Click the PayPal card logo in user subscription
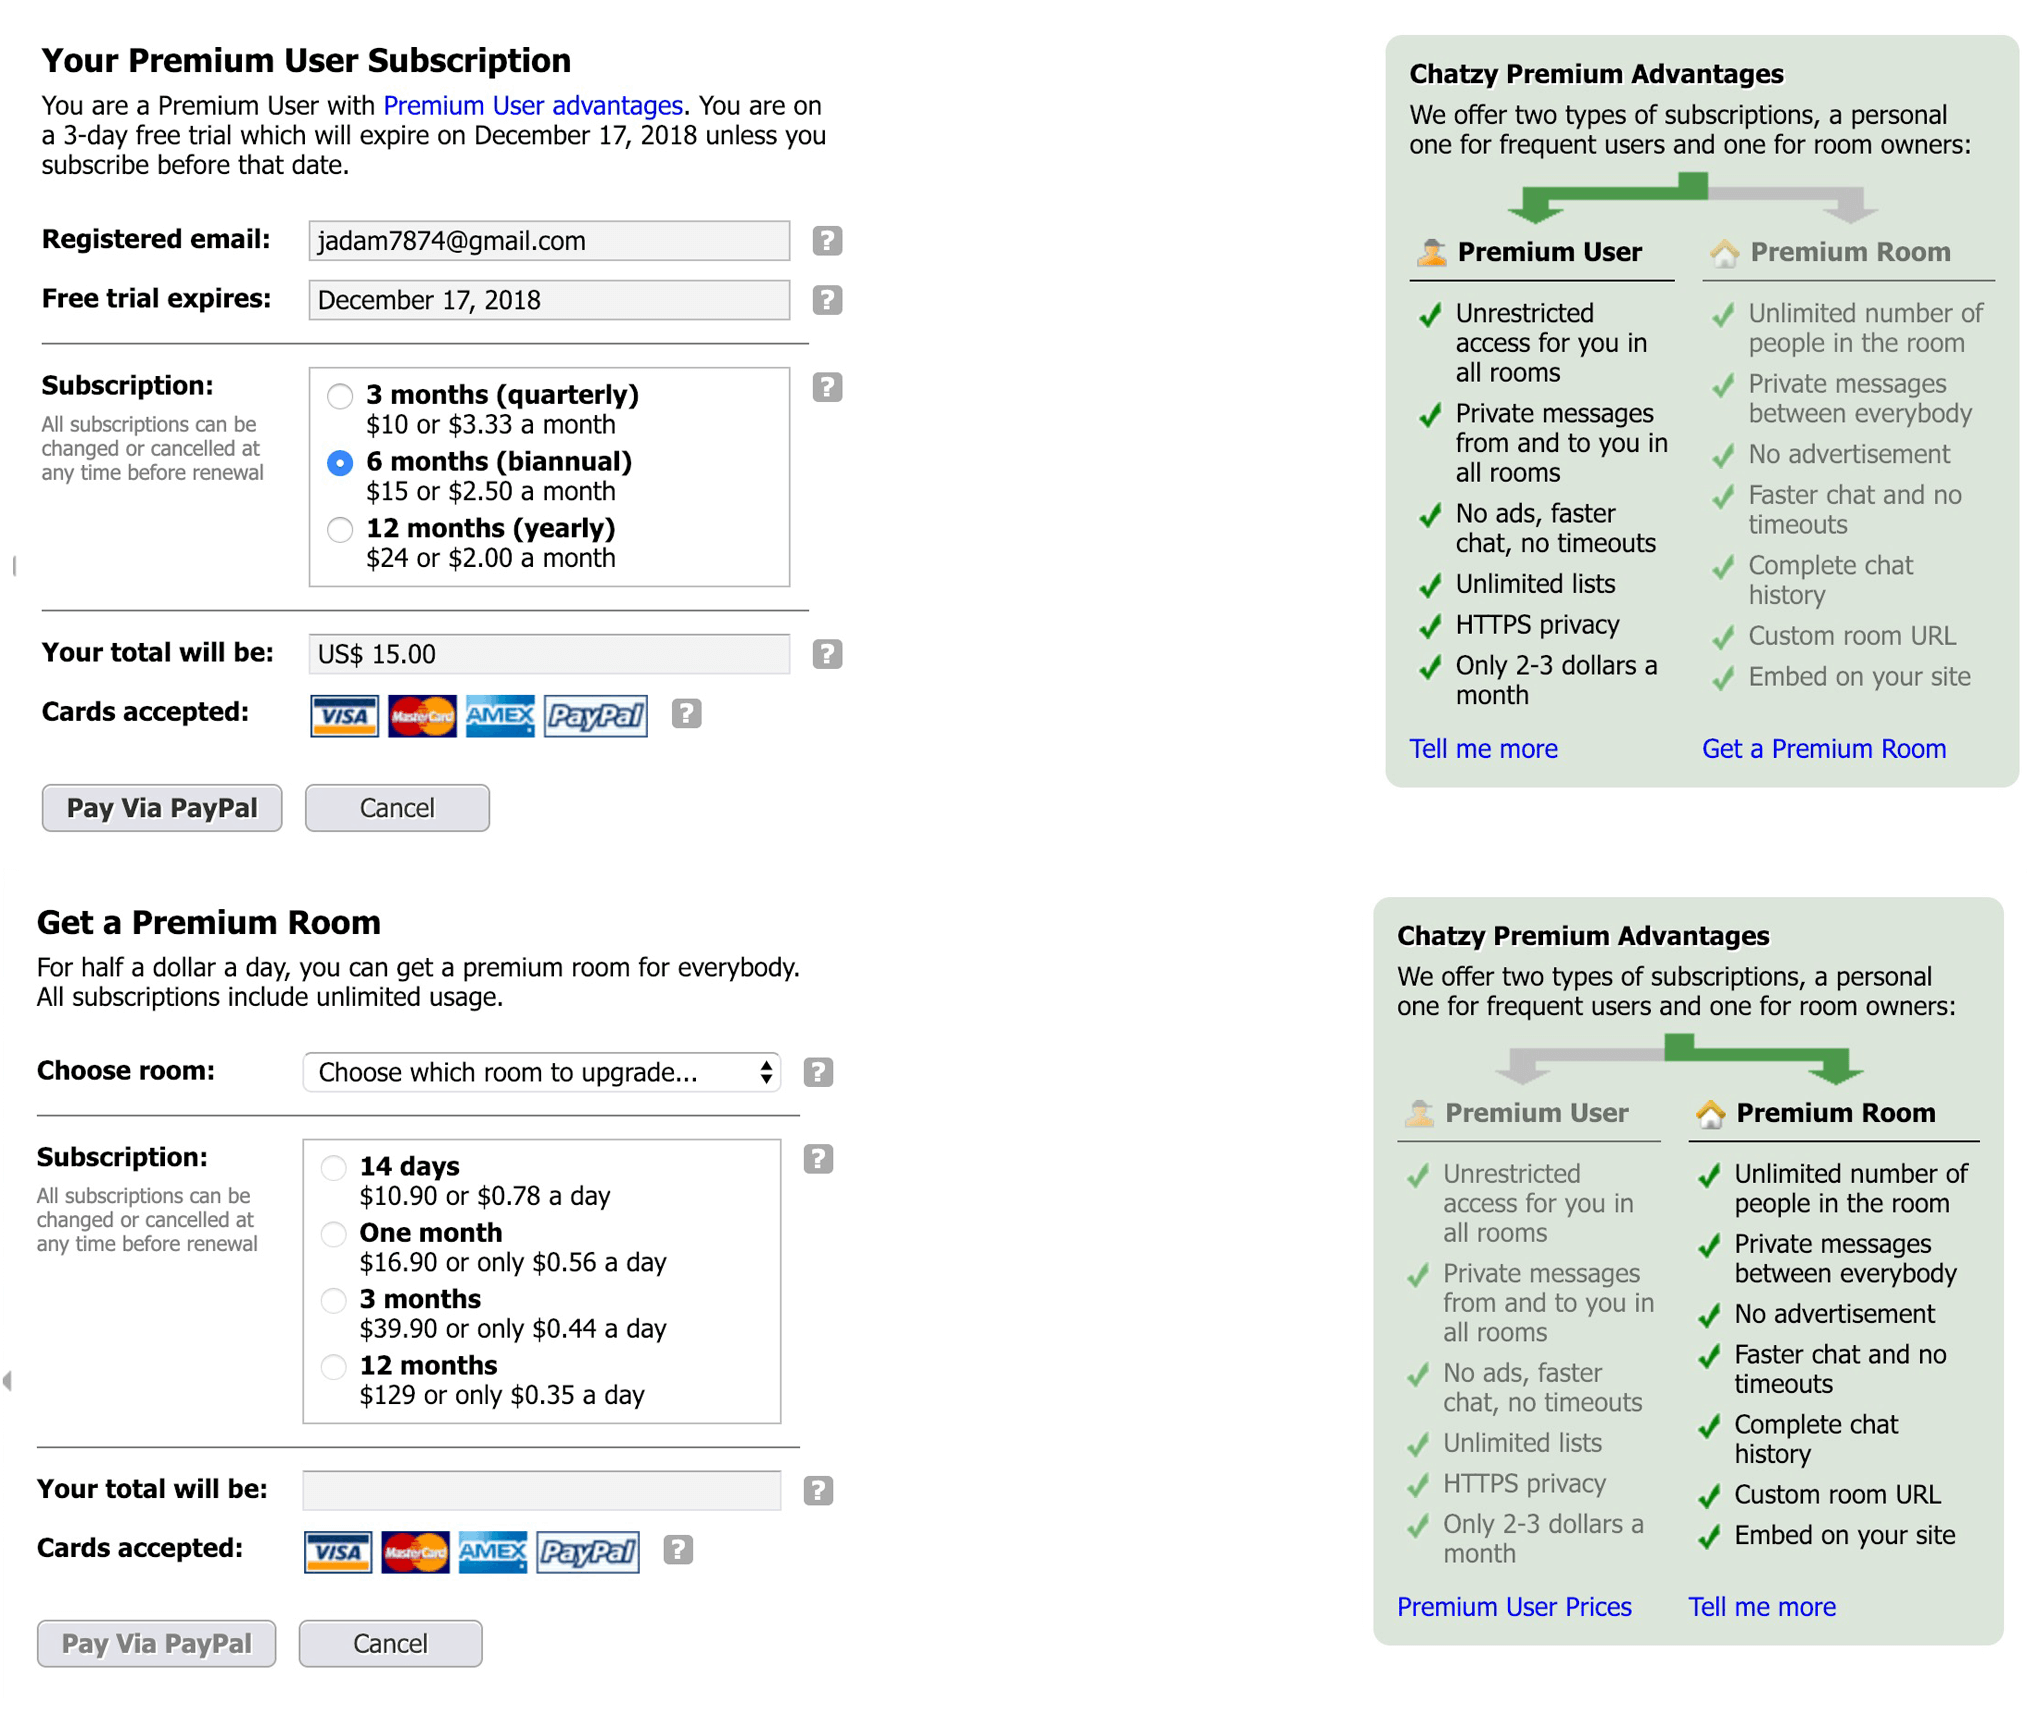Image resolution: width=2039 pixels, height=1722 pixels. click(595, 715)
